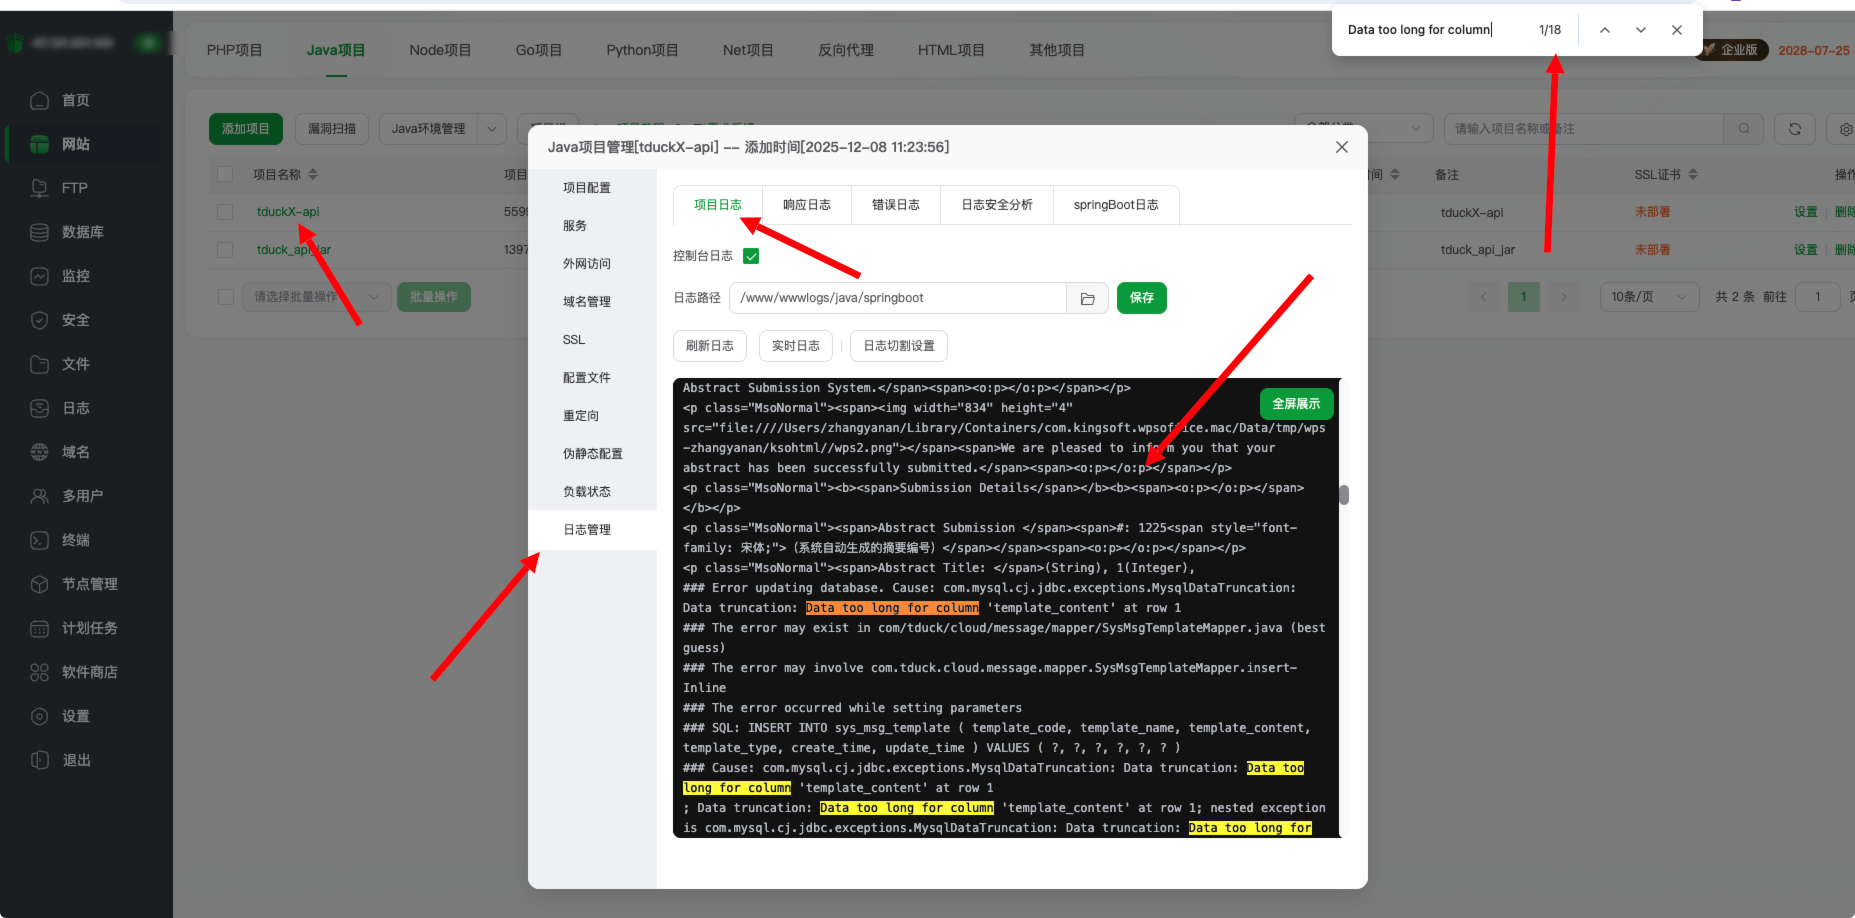Image resolution: width=1855 pixels, height=918 pixels.
Task: Open the 请选择批量操作 dropdown
Action: coord(316,297)
